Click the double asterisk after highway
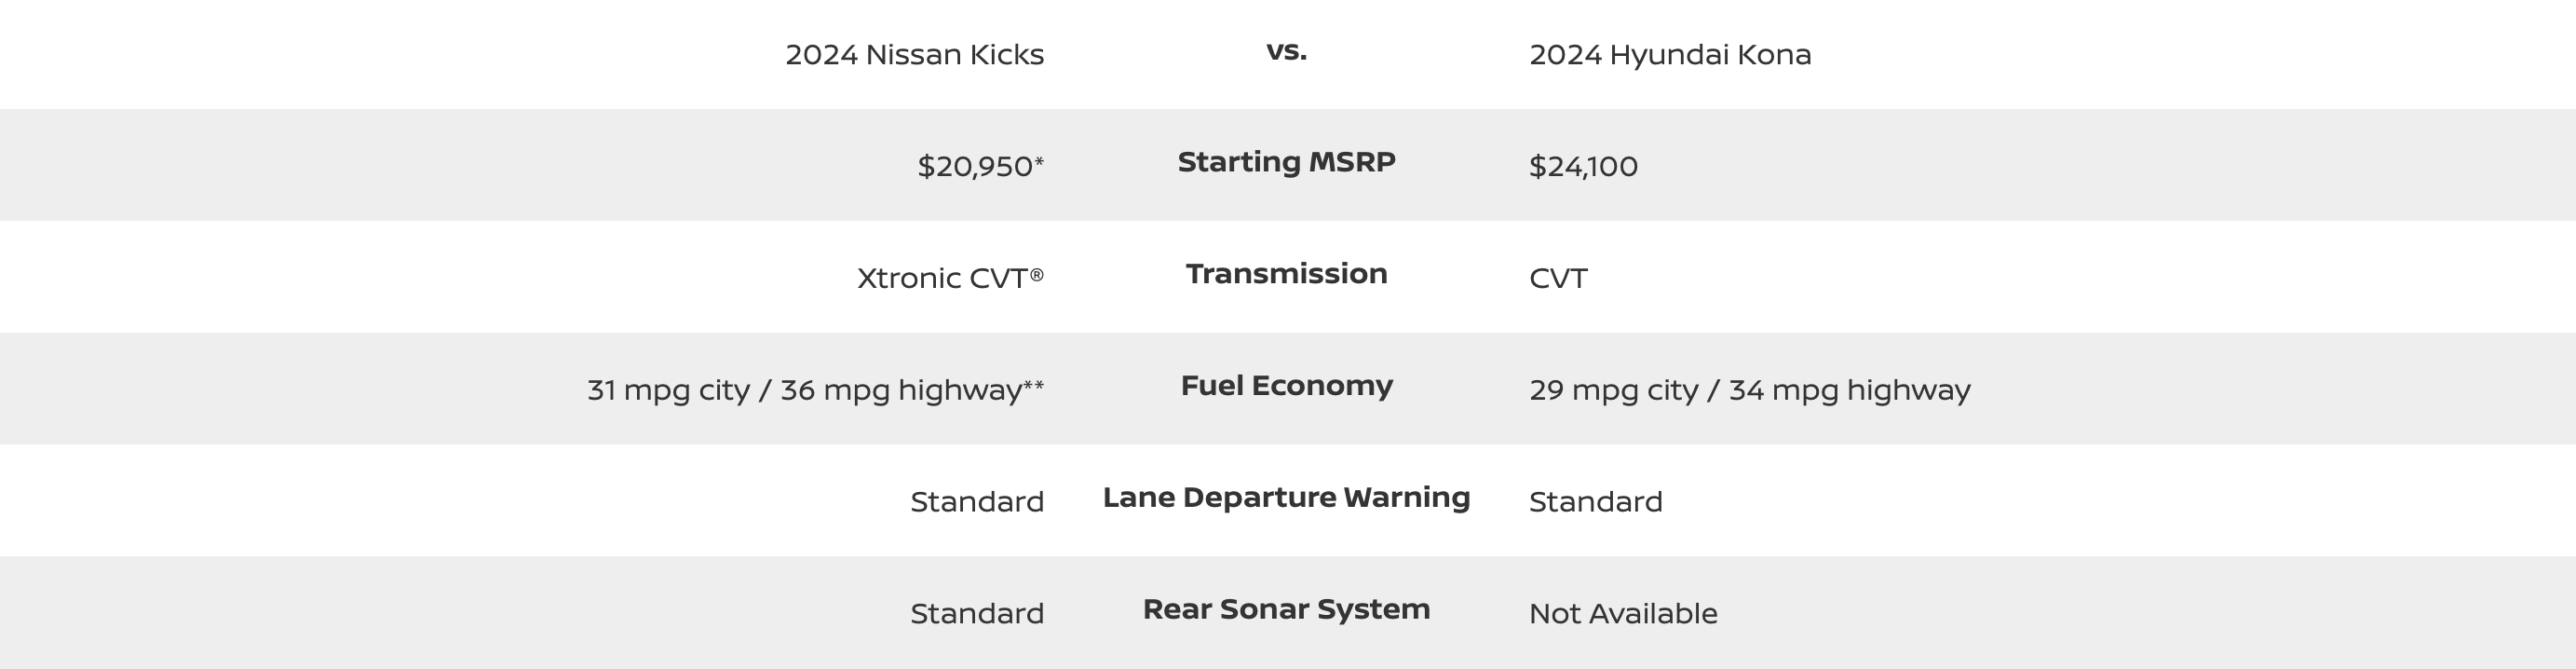The height and width of the screenshot is (669, 2576). [1034, 384]
